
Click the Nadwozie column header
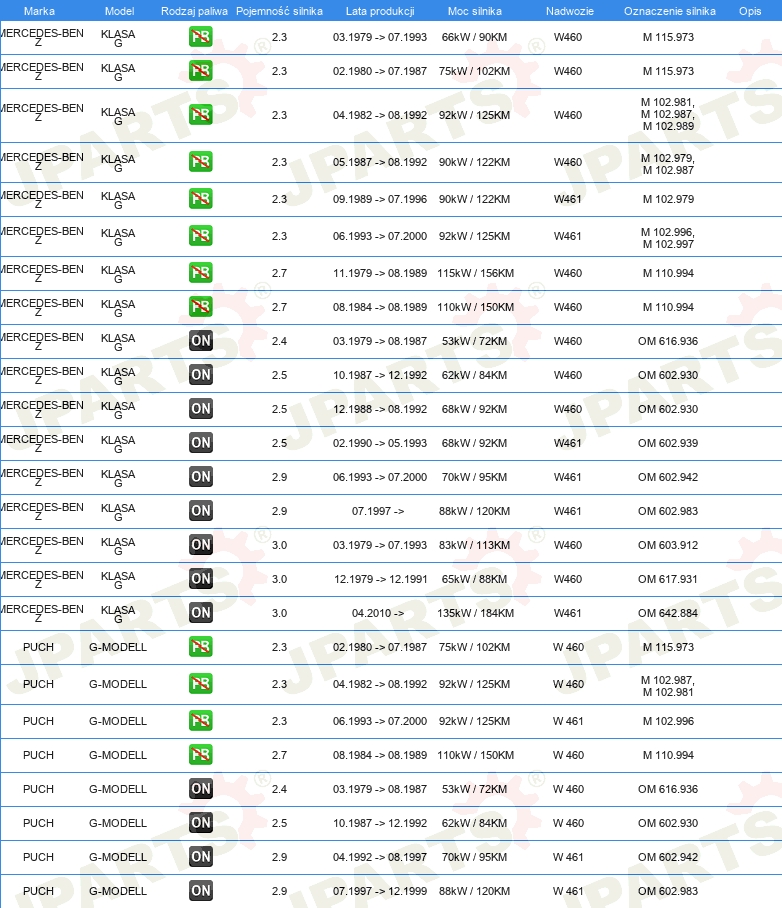pyautogui.click(x=569, y=11)
